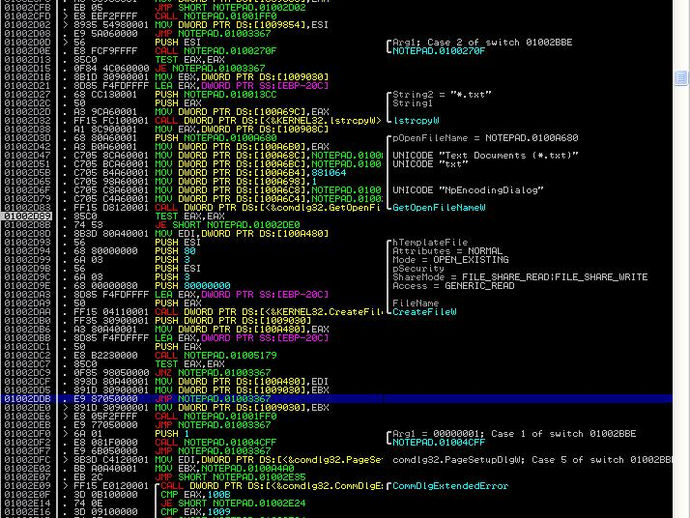Click 'Arg1 = 00000001; Case 1 of switch' comment
Viewport: 690px width, 518px height.
point(514,434)
